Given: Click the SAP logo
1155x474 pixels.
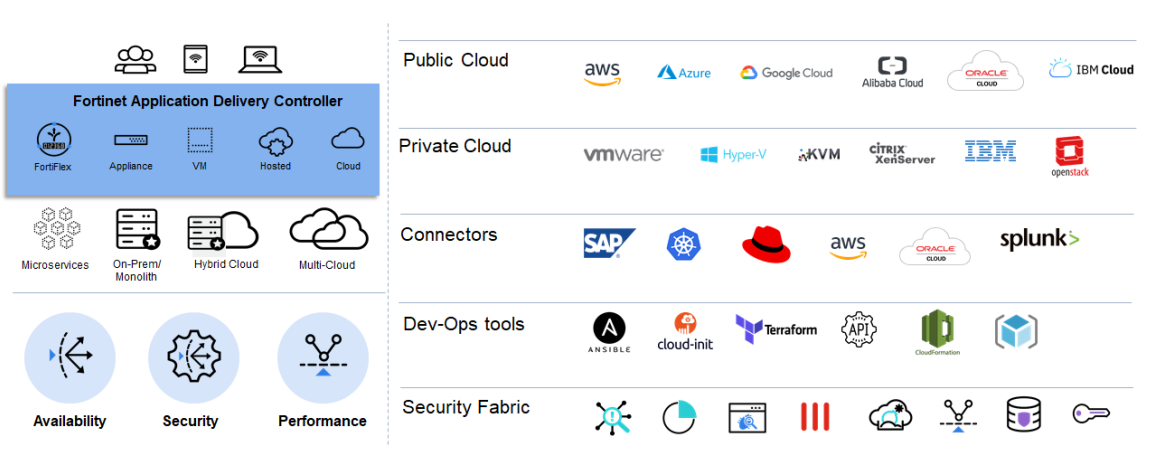Looking at the screenshot, I should coord(609,243).
